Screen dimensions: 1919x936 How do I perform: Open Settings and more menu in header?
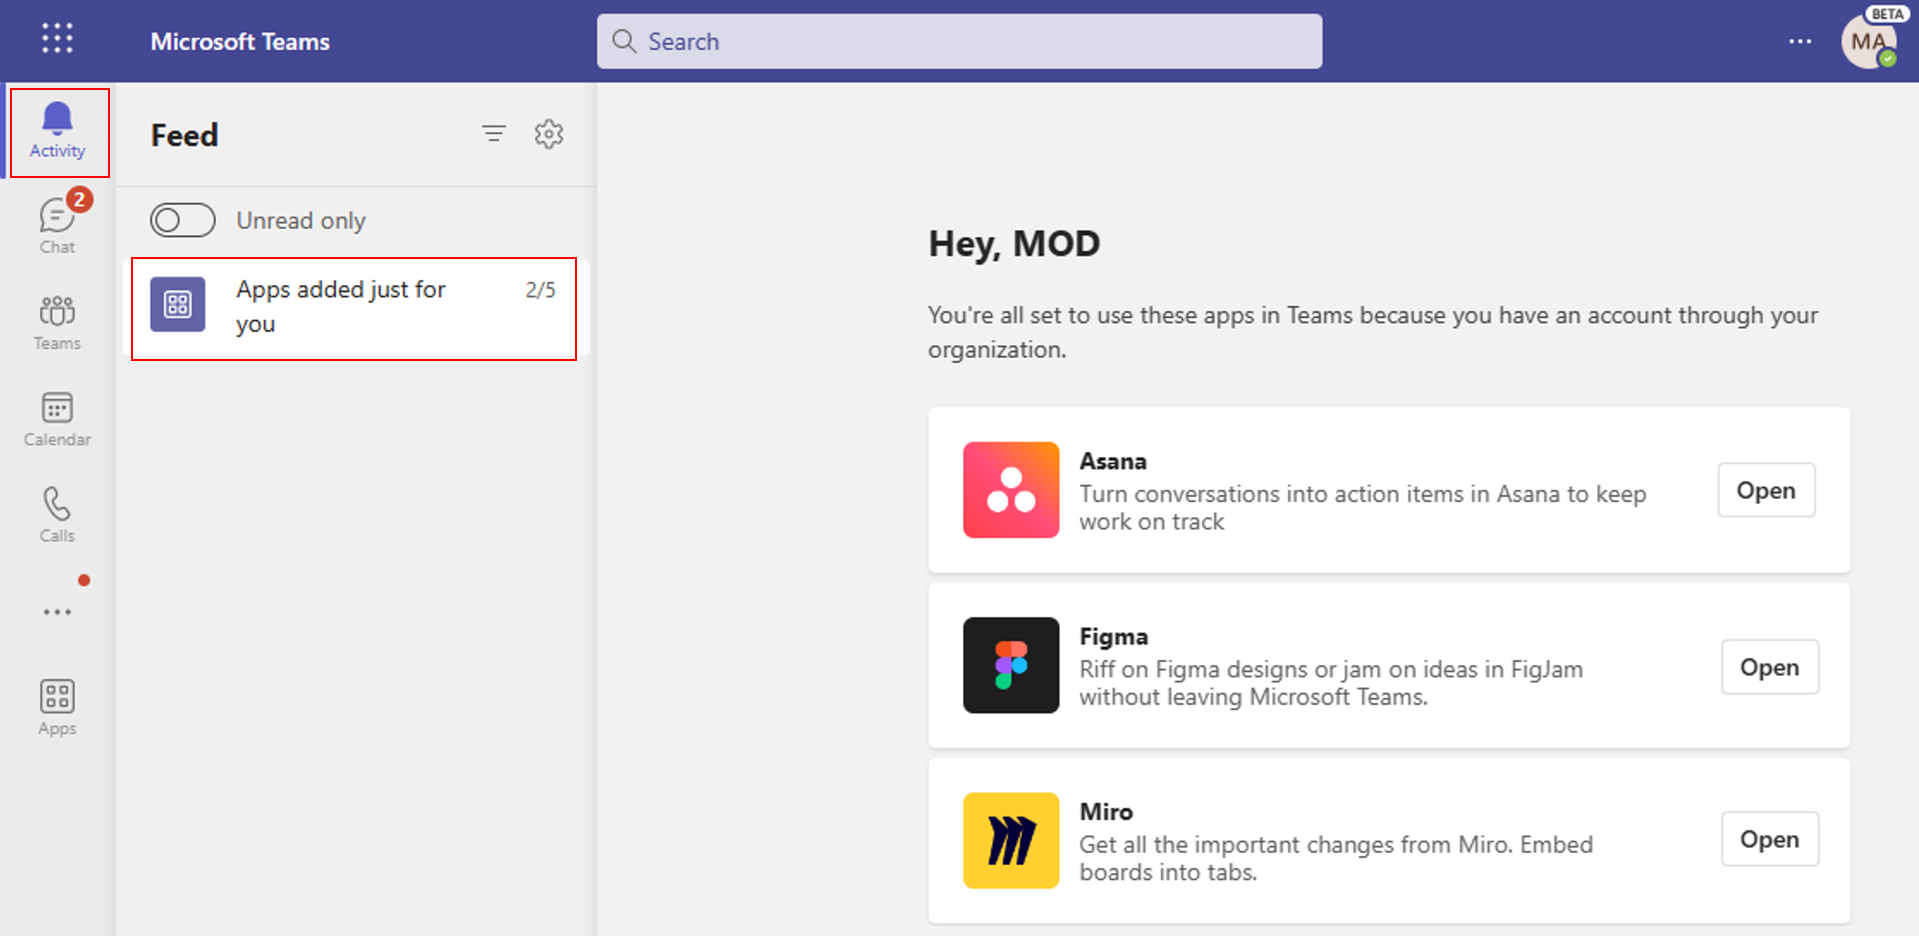tap(1800, 41)
